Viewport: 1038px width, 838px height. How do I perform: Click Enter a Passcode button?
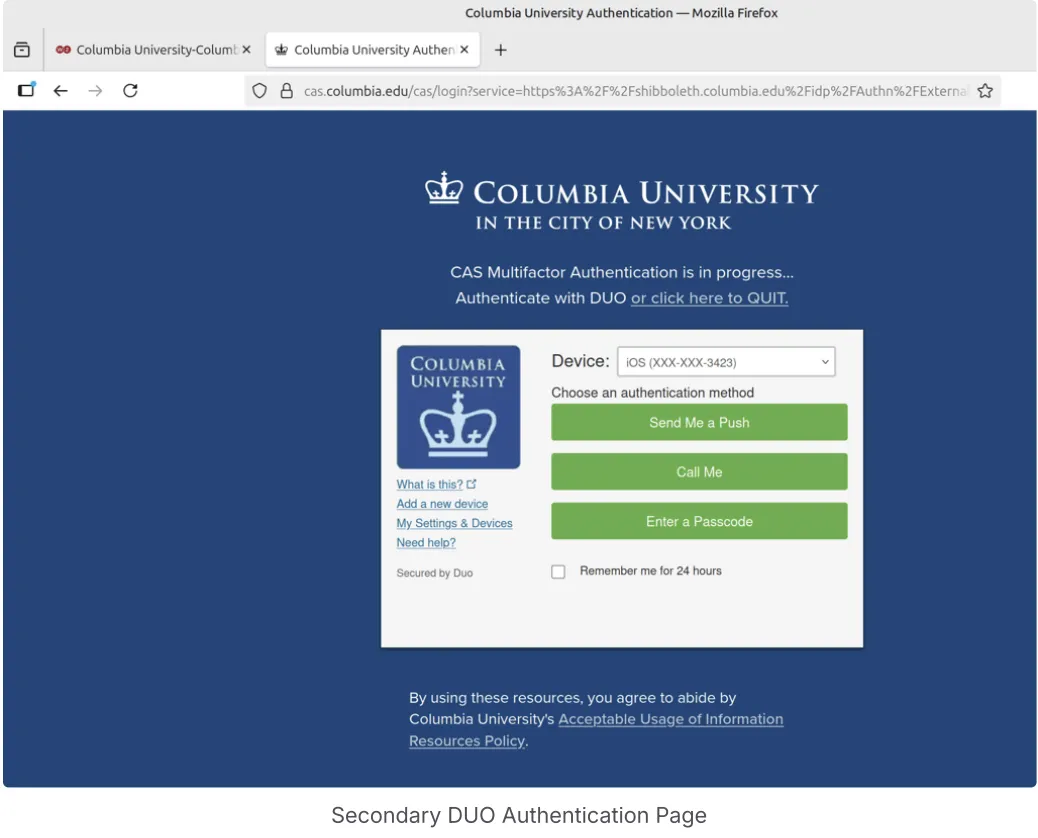[x=699, y=522]
